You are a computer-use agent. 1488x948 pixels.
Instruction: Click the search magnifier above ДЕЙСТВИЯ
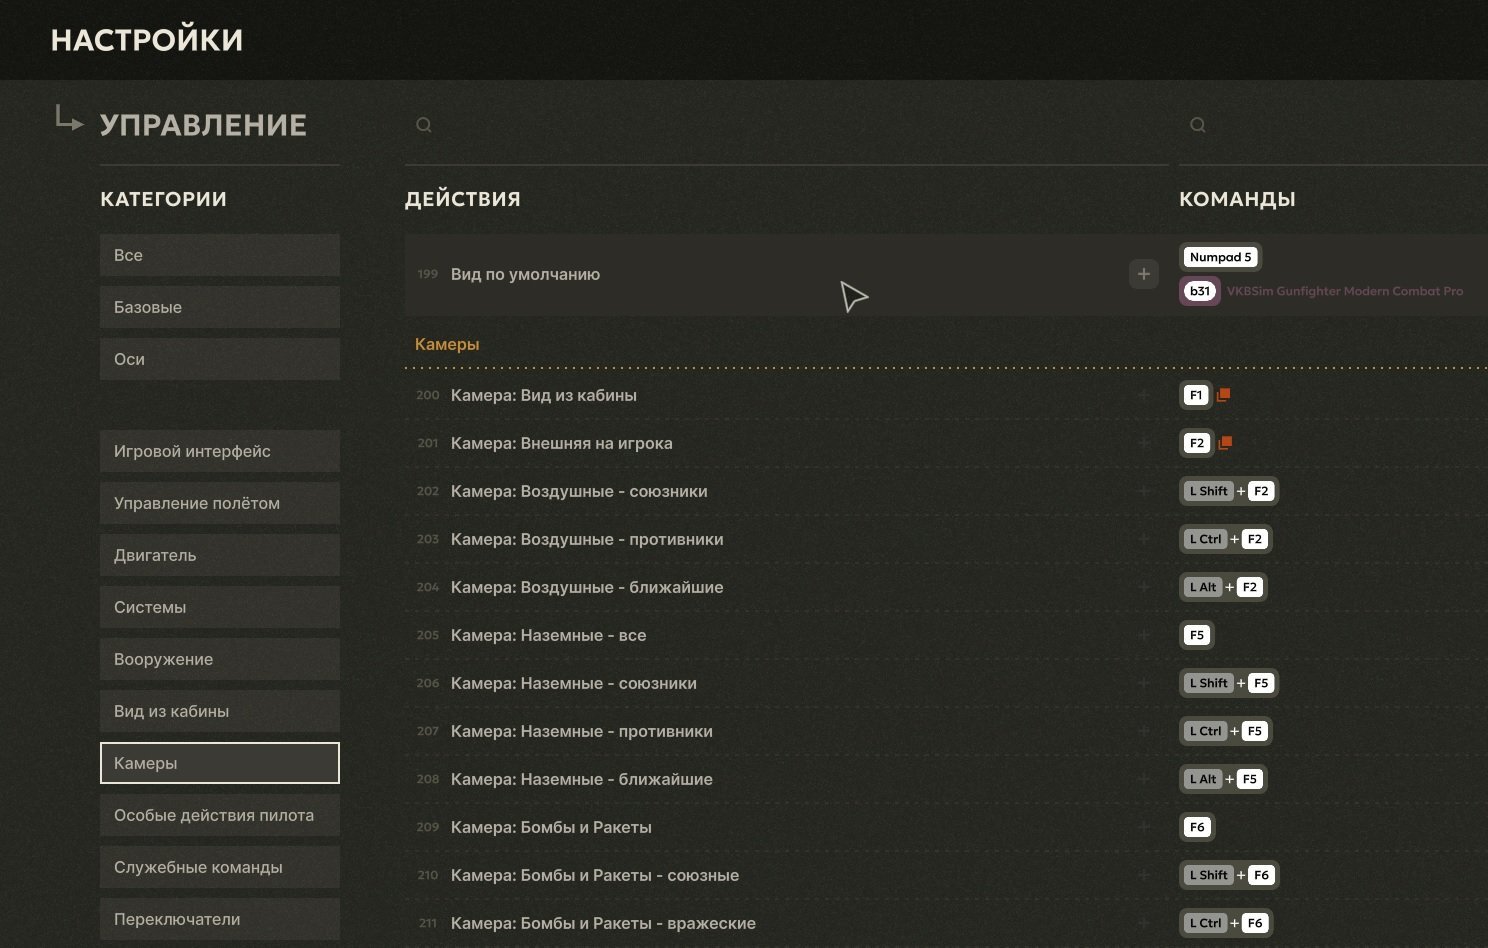click(424, 125)
